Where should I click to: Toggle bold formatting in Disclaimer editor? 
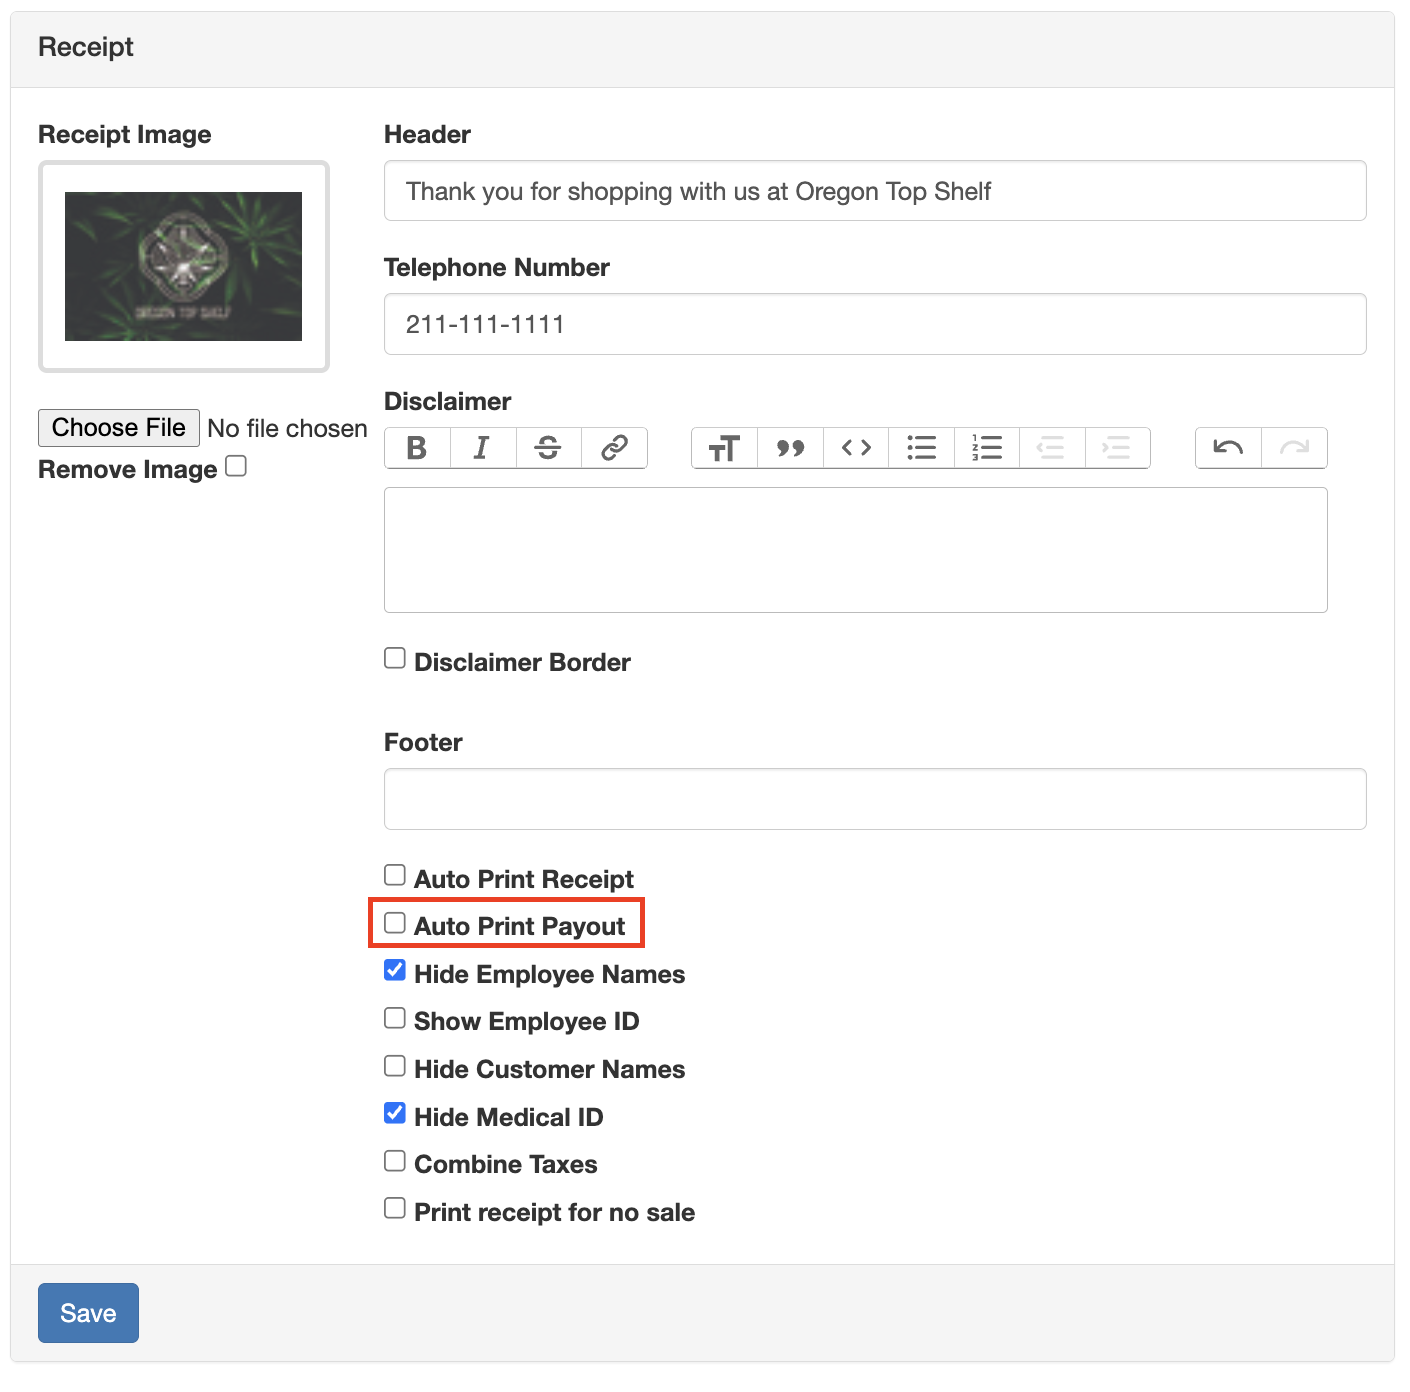click(417, 448)
